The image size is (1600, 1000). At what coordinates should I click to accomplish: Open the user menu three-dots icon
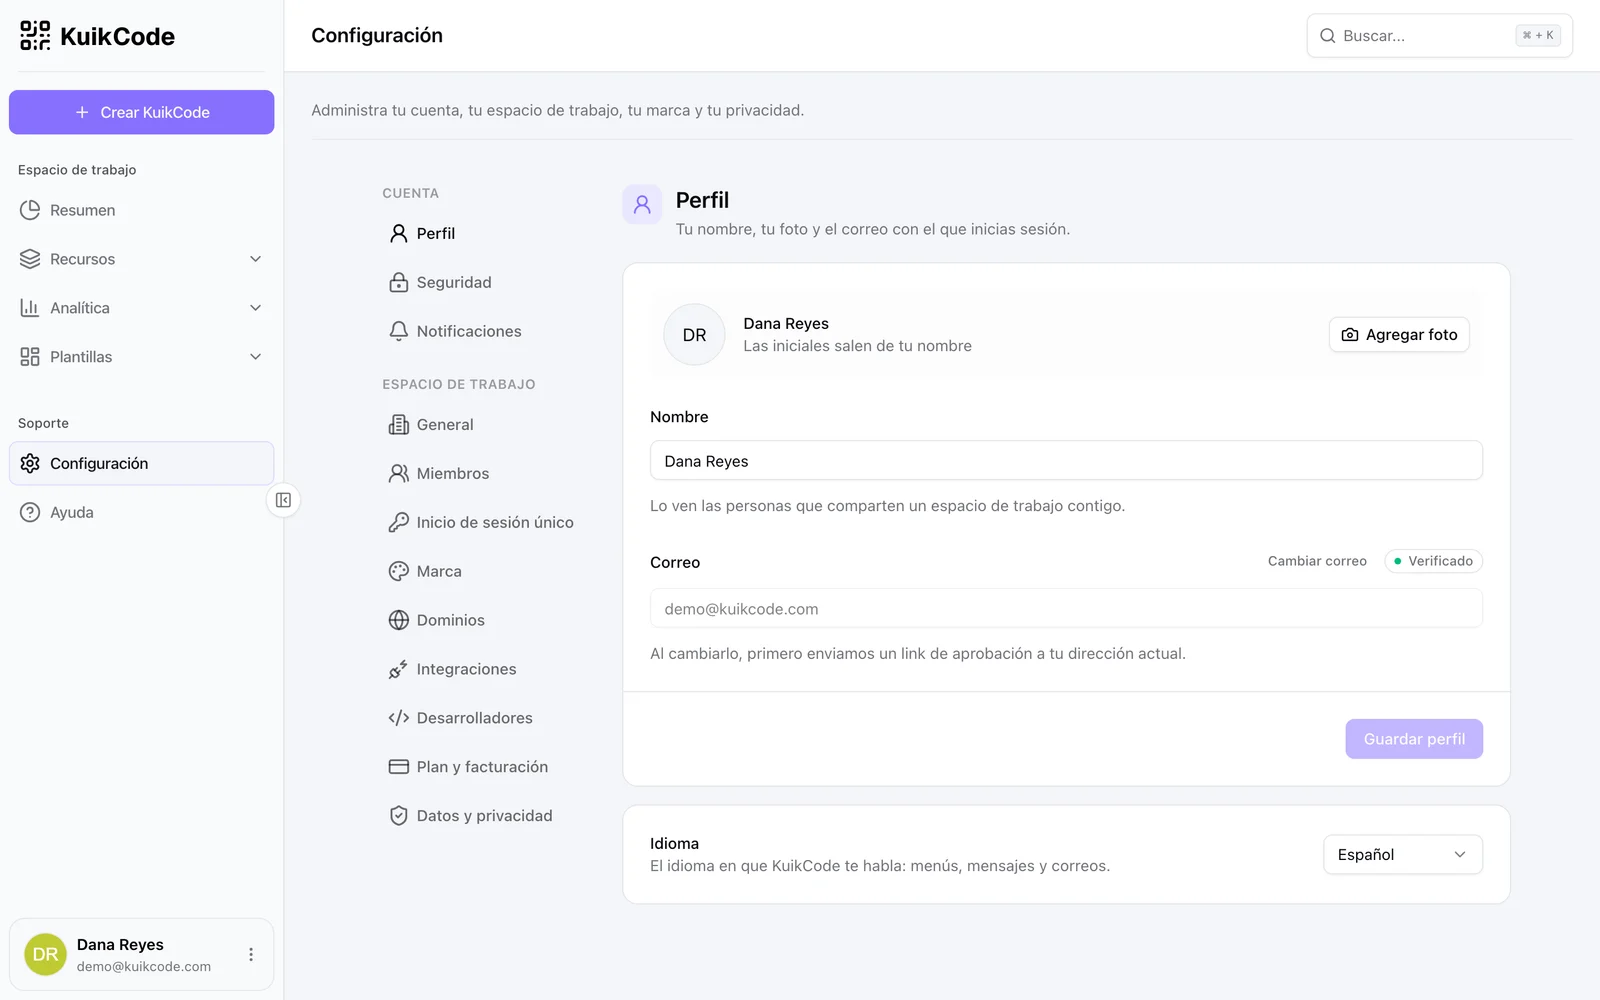click(x=251, y=955)
